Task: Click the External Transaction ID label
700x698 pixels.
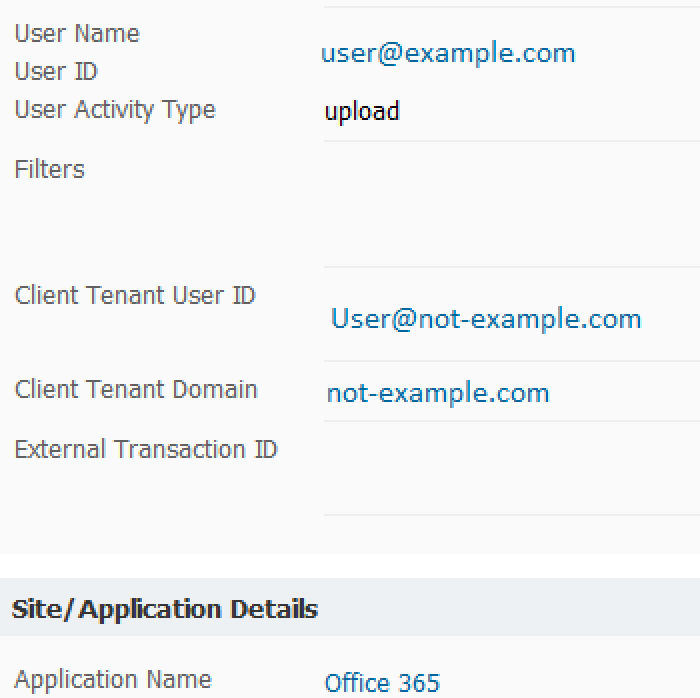Action: click(146, 450)
